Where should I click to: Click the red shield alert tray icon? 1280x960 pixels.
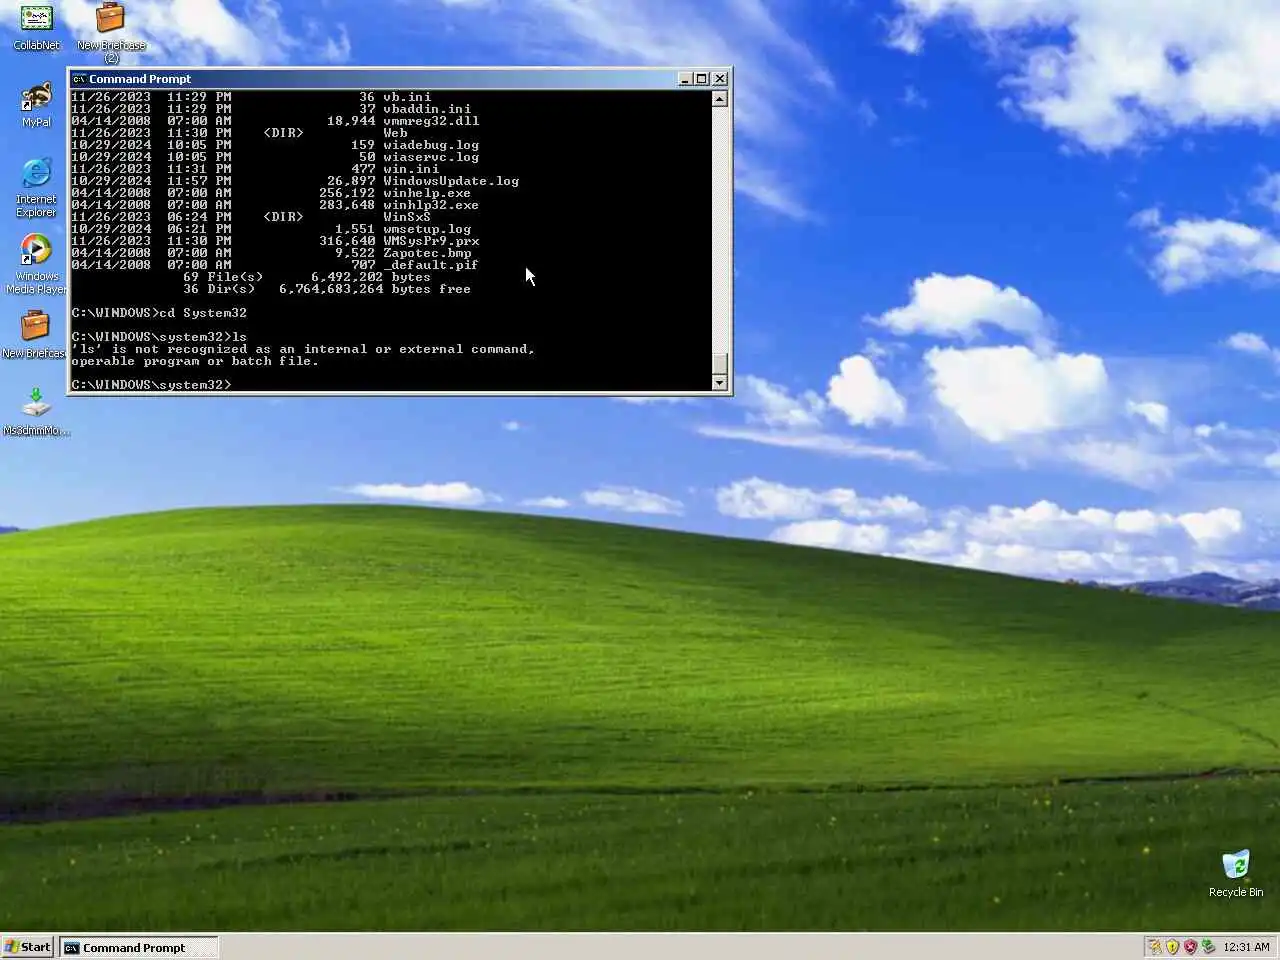click(x=1190, y=947)
